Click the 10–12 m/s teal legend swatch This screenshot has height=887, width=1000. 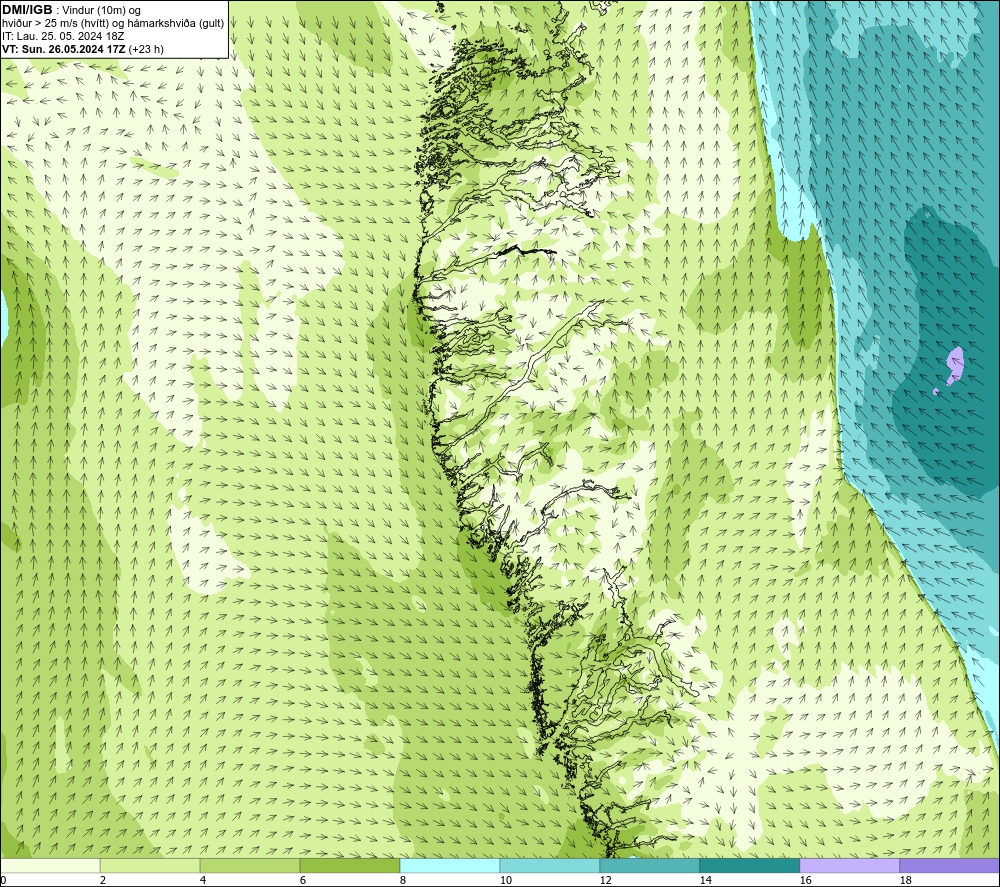[x=550, y=865]
